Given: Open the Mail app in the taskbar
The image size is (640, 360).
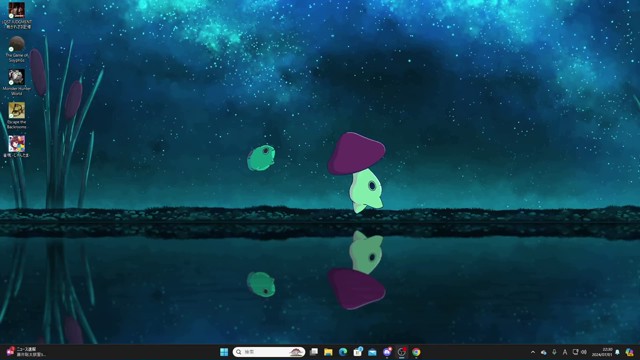Looking at the screenshot, I should [372, 352].
